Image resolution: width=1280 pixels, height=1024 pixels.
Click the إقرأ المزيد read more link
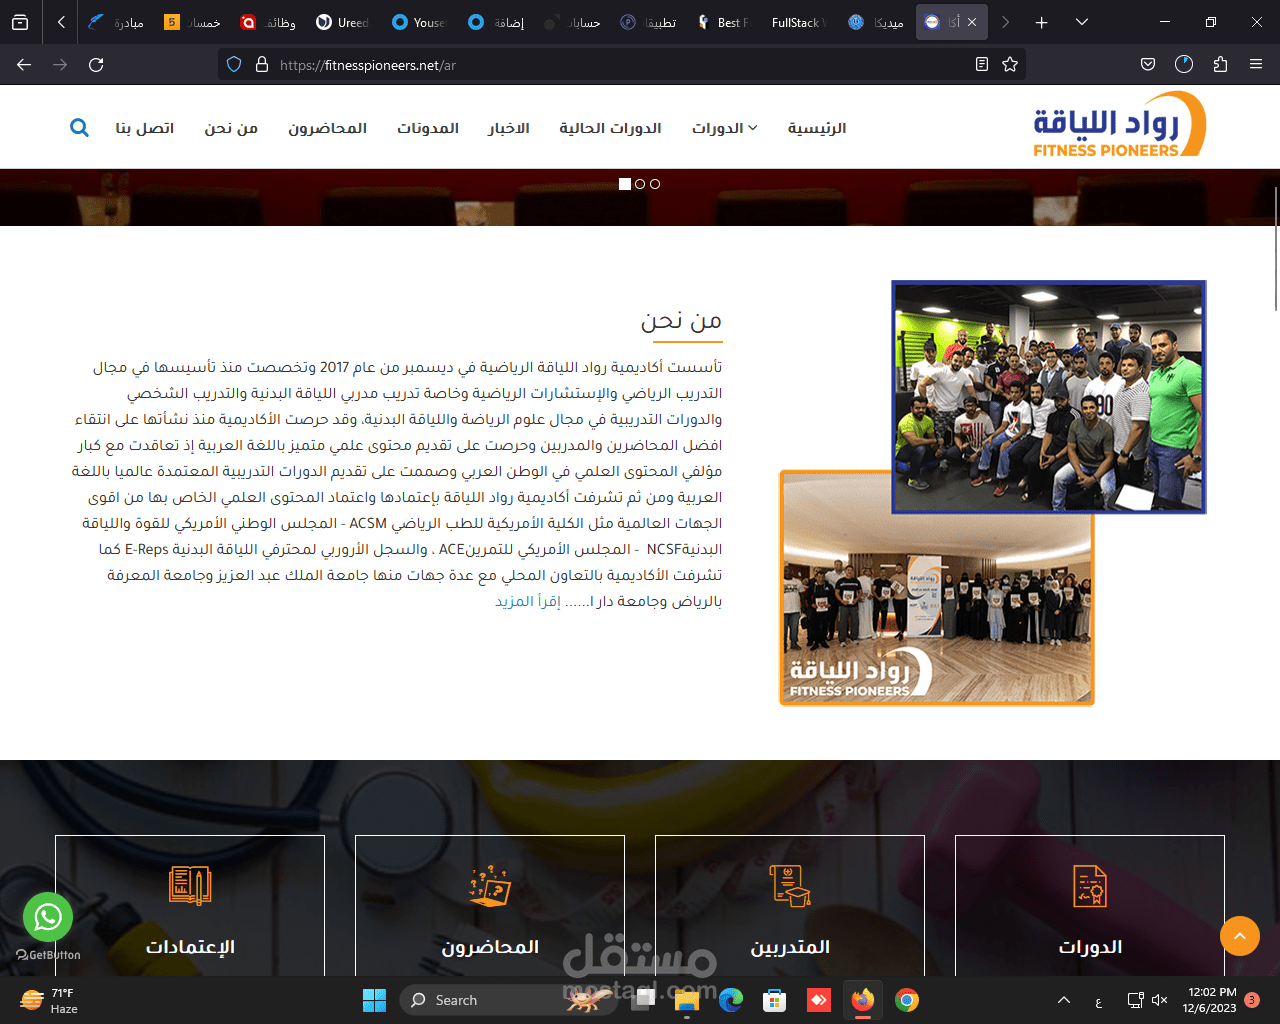coord(528,601)
